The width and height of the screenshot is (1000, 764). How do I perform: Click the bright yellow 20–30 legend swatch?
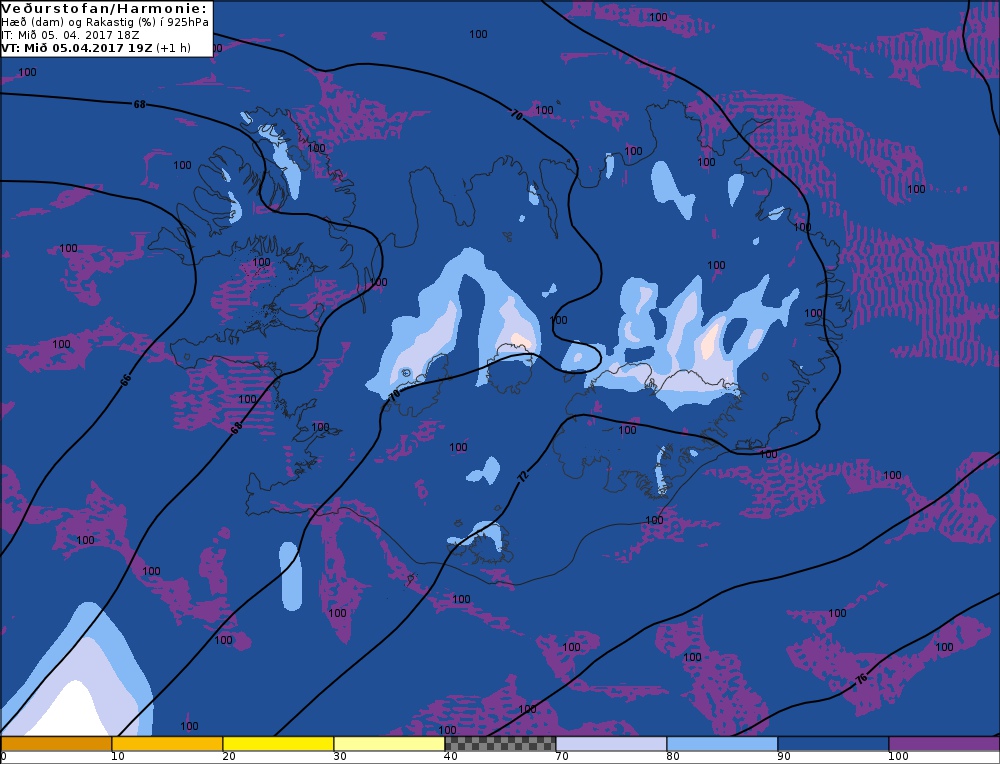pos(278,744)
